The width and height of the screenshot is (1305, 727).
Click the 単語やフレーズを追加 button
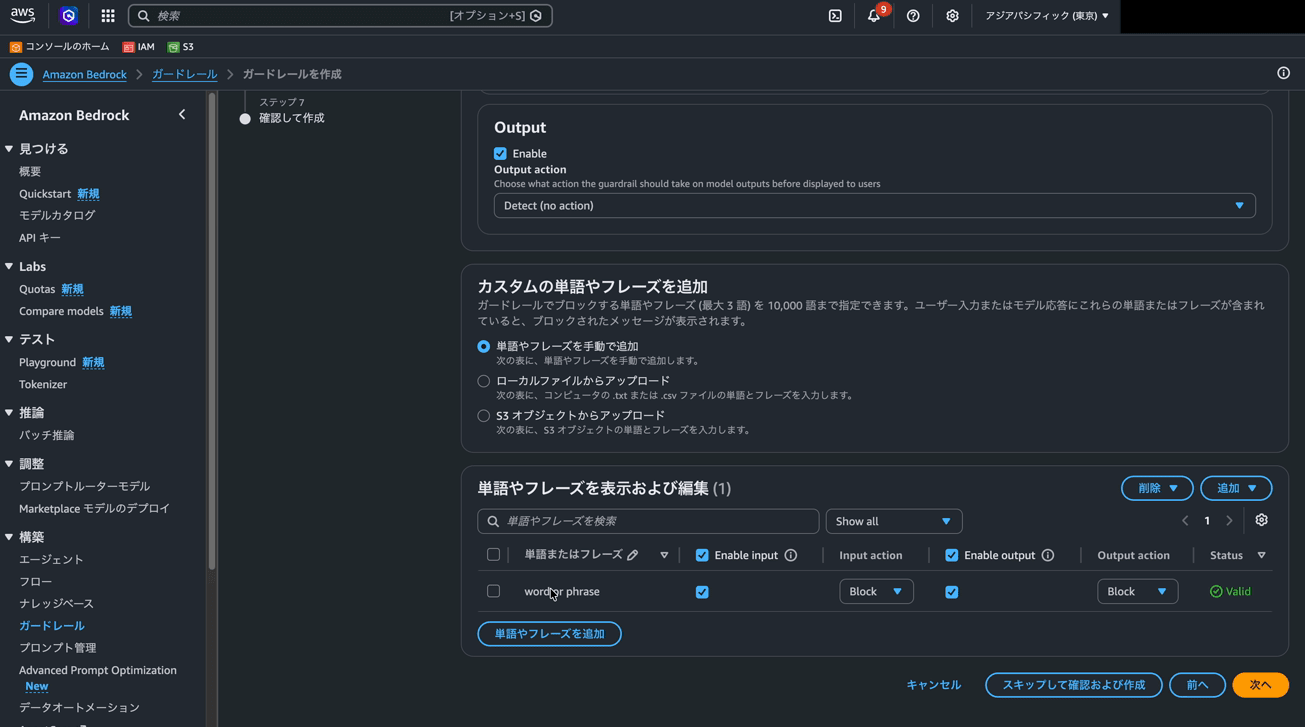coord(549,634)
